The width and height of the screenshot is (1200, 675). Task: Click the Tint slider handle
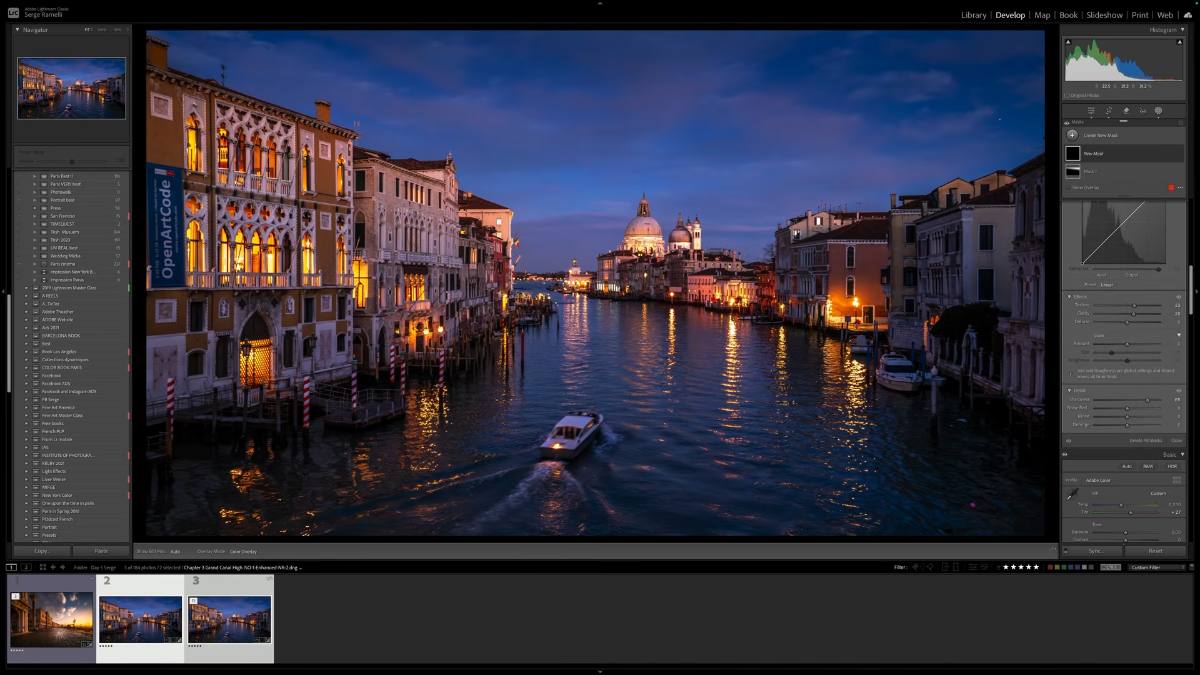(1130, 513)
